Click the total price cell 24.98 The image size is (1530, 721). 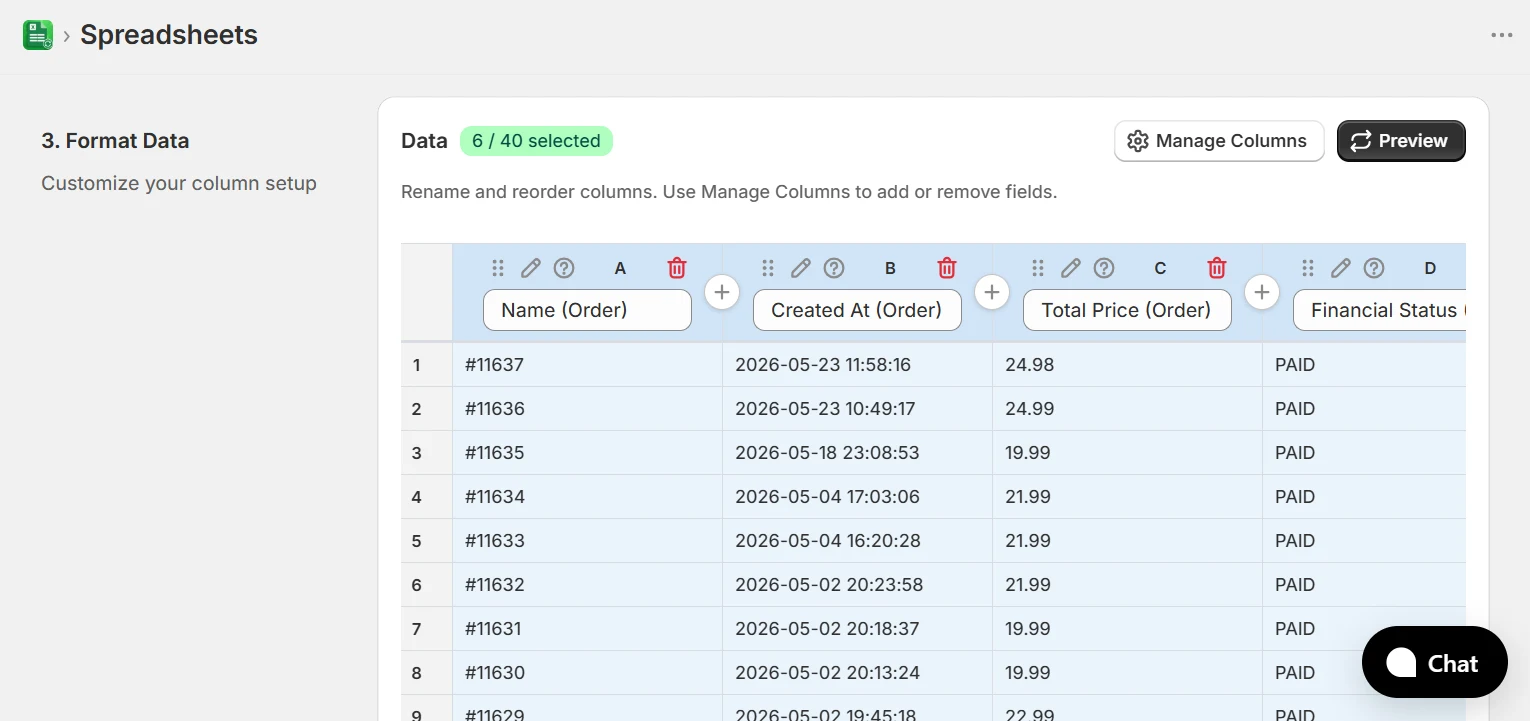click(1127, 365)
